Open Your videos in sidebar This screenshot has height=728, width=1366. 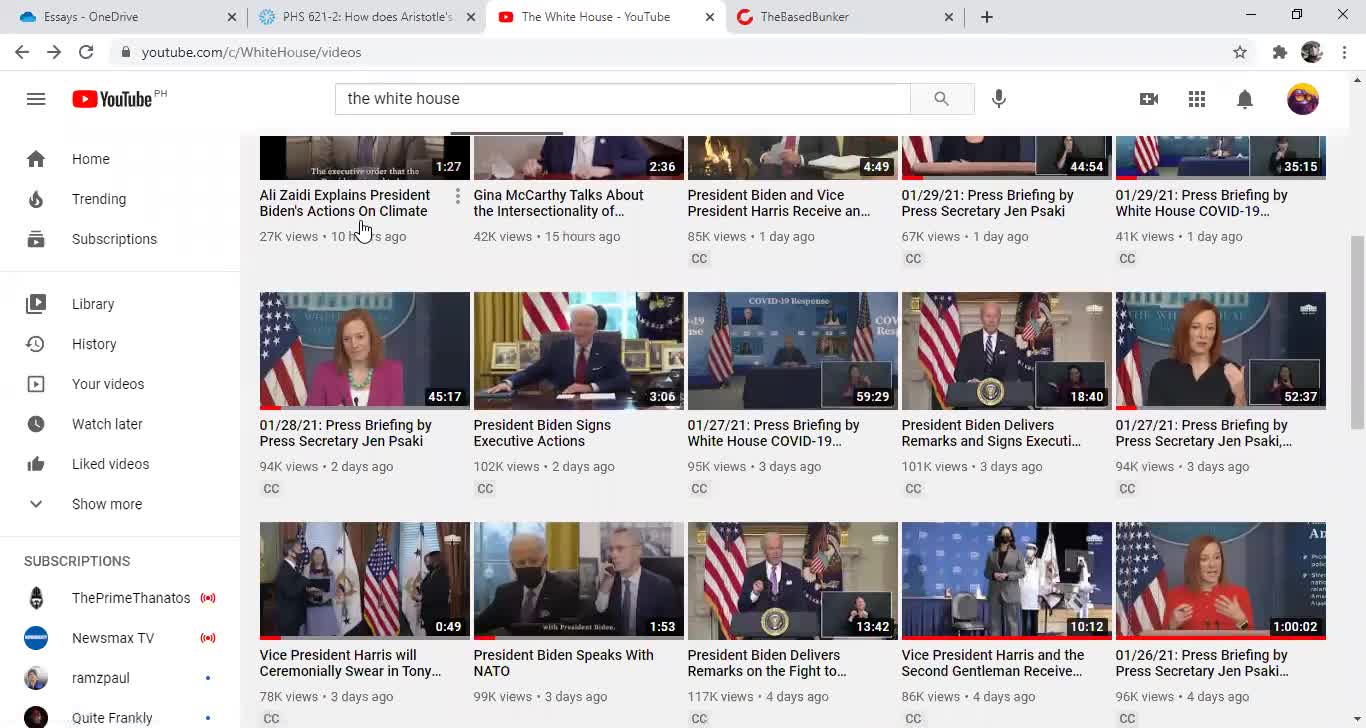click(120, 384)
